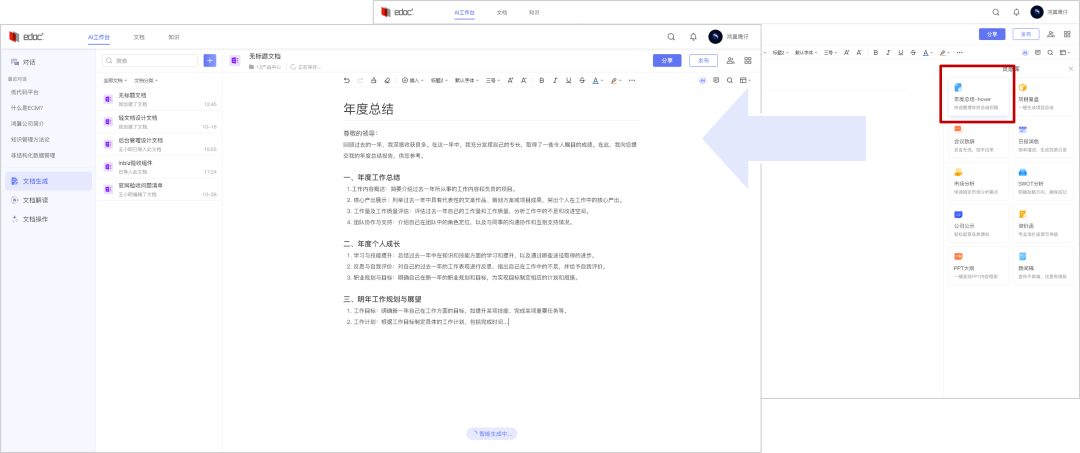Viewport: 1080px width, 453px height.
Task: Open 轻文档设计文档 in document list
Action: pyautogui.click(x=160, y=122)
